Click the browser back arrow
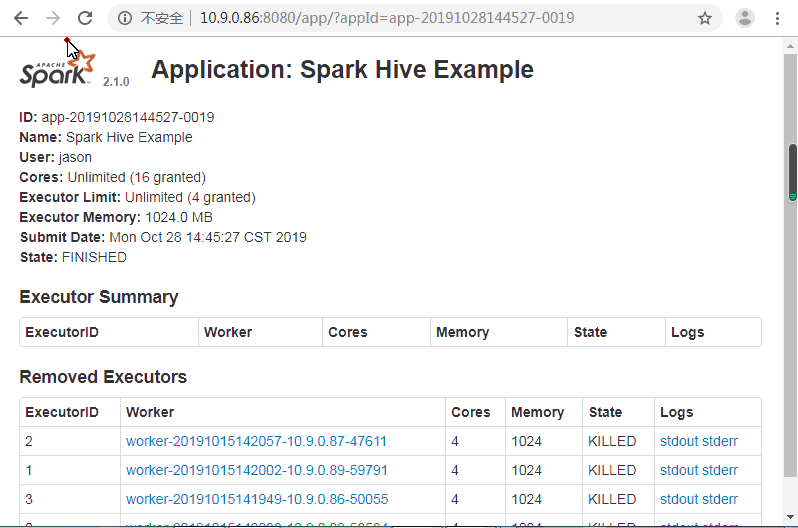Screen dimensions: 798x528 pyautogui.click(x=21, y=18)
